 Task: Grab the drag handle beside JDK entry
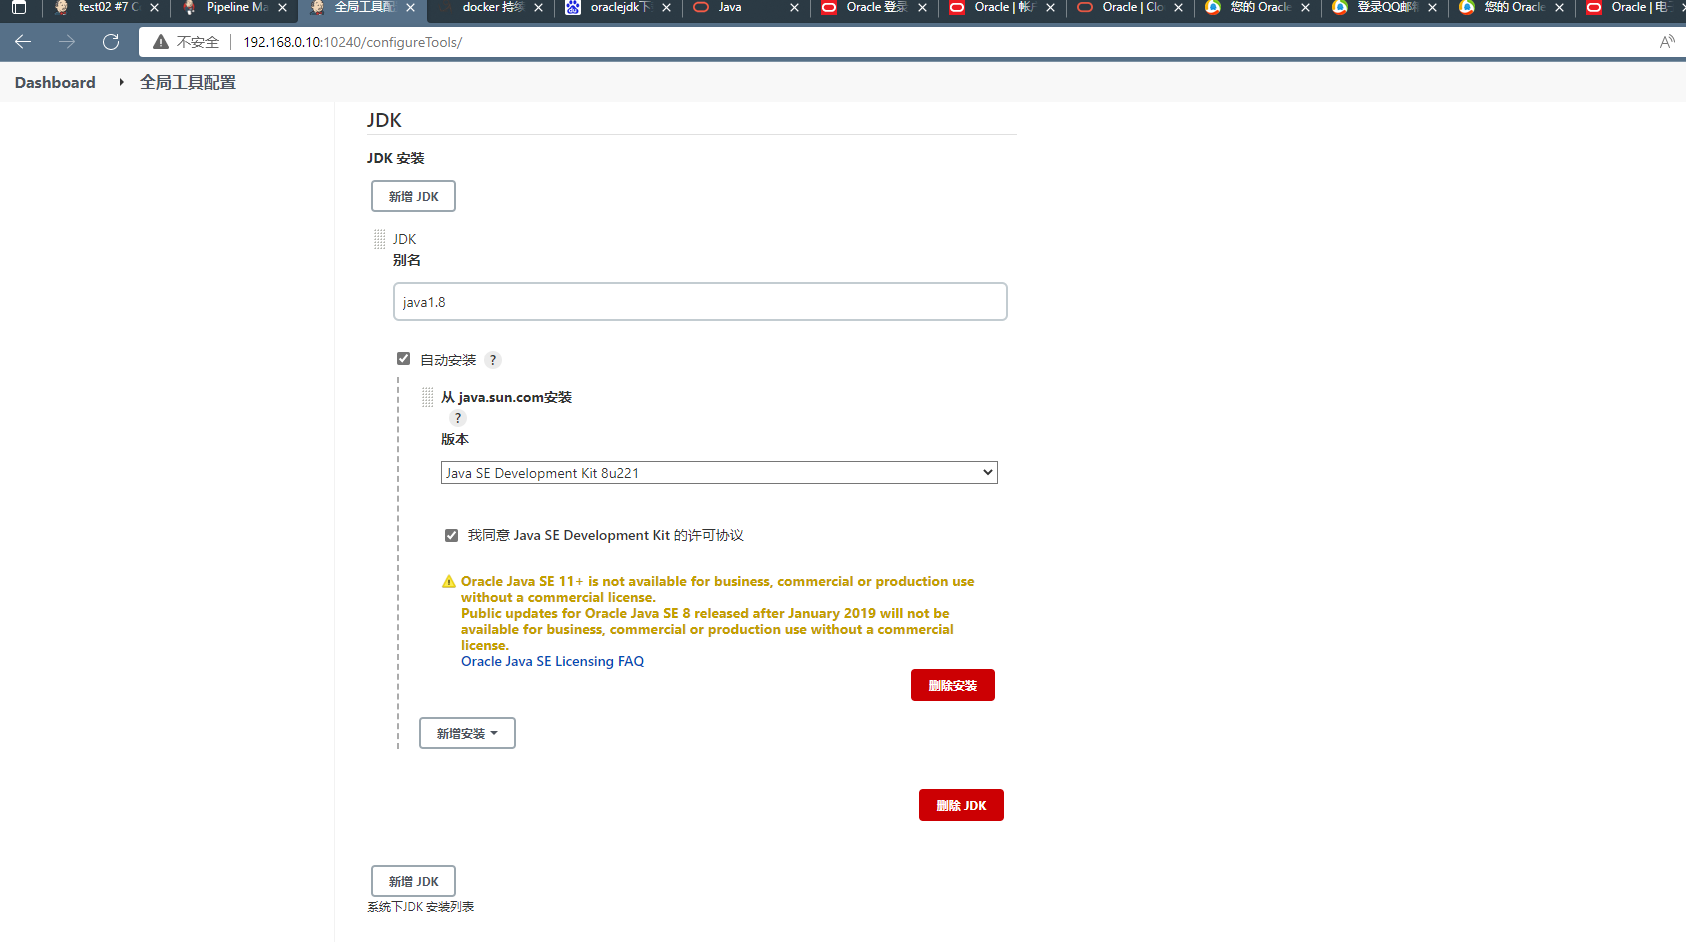tap(380, 239)
